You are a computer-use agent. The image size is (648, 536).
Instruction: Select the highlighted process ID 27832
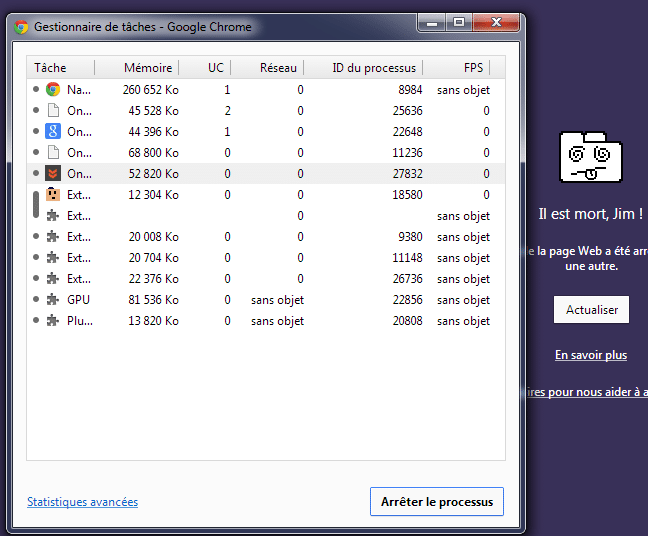point(407,174)
